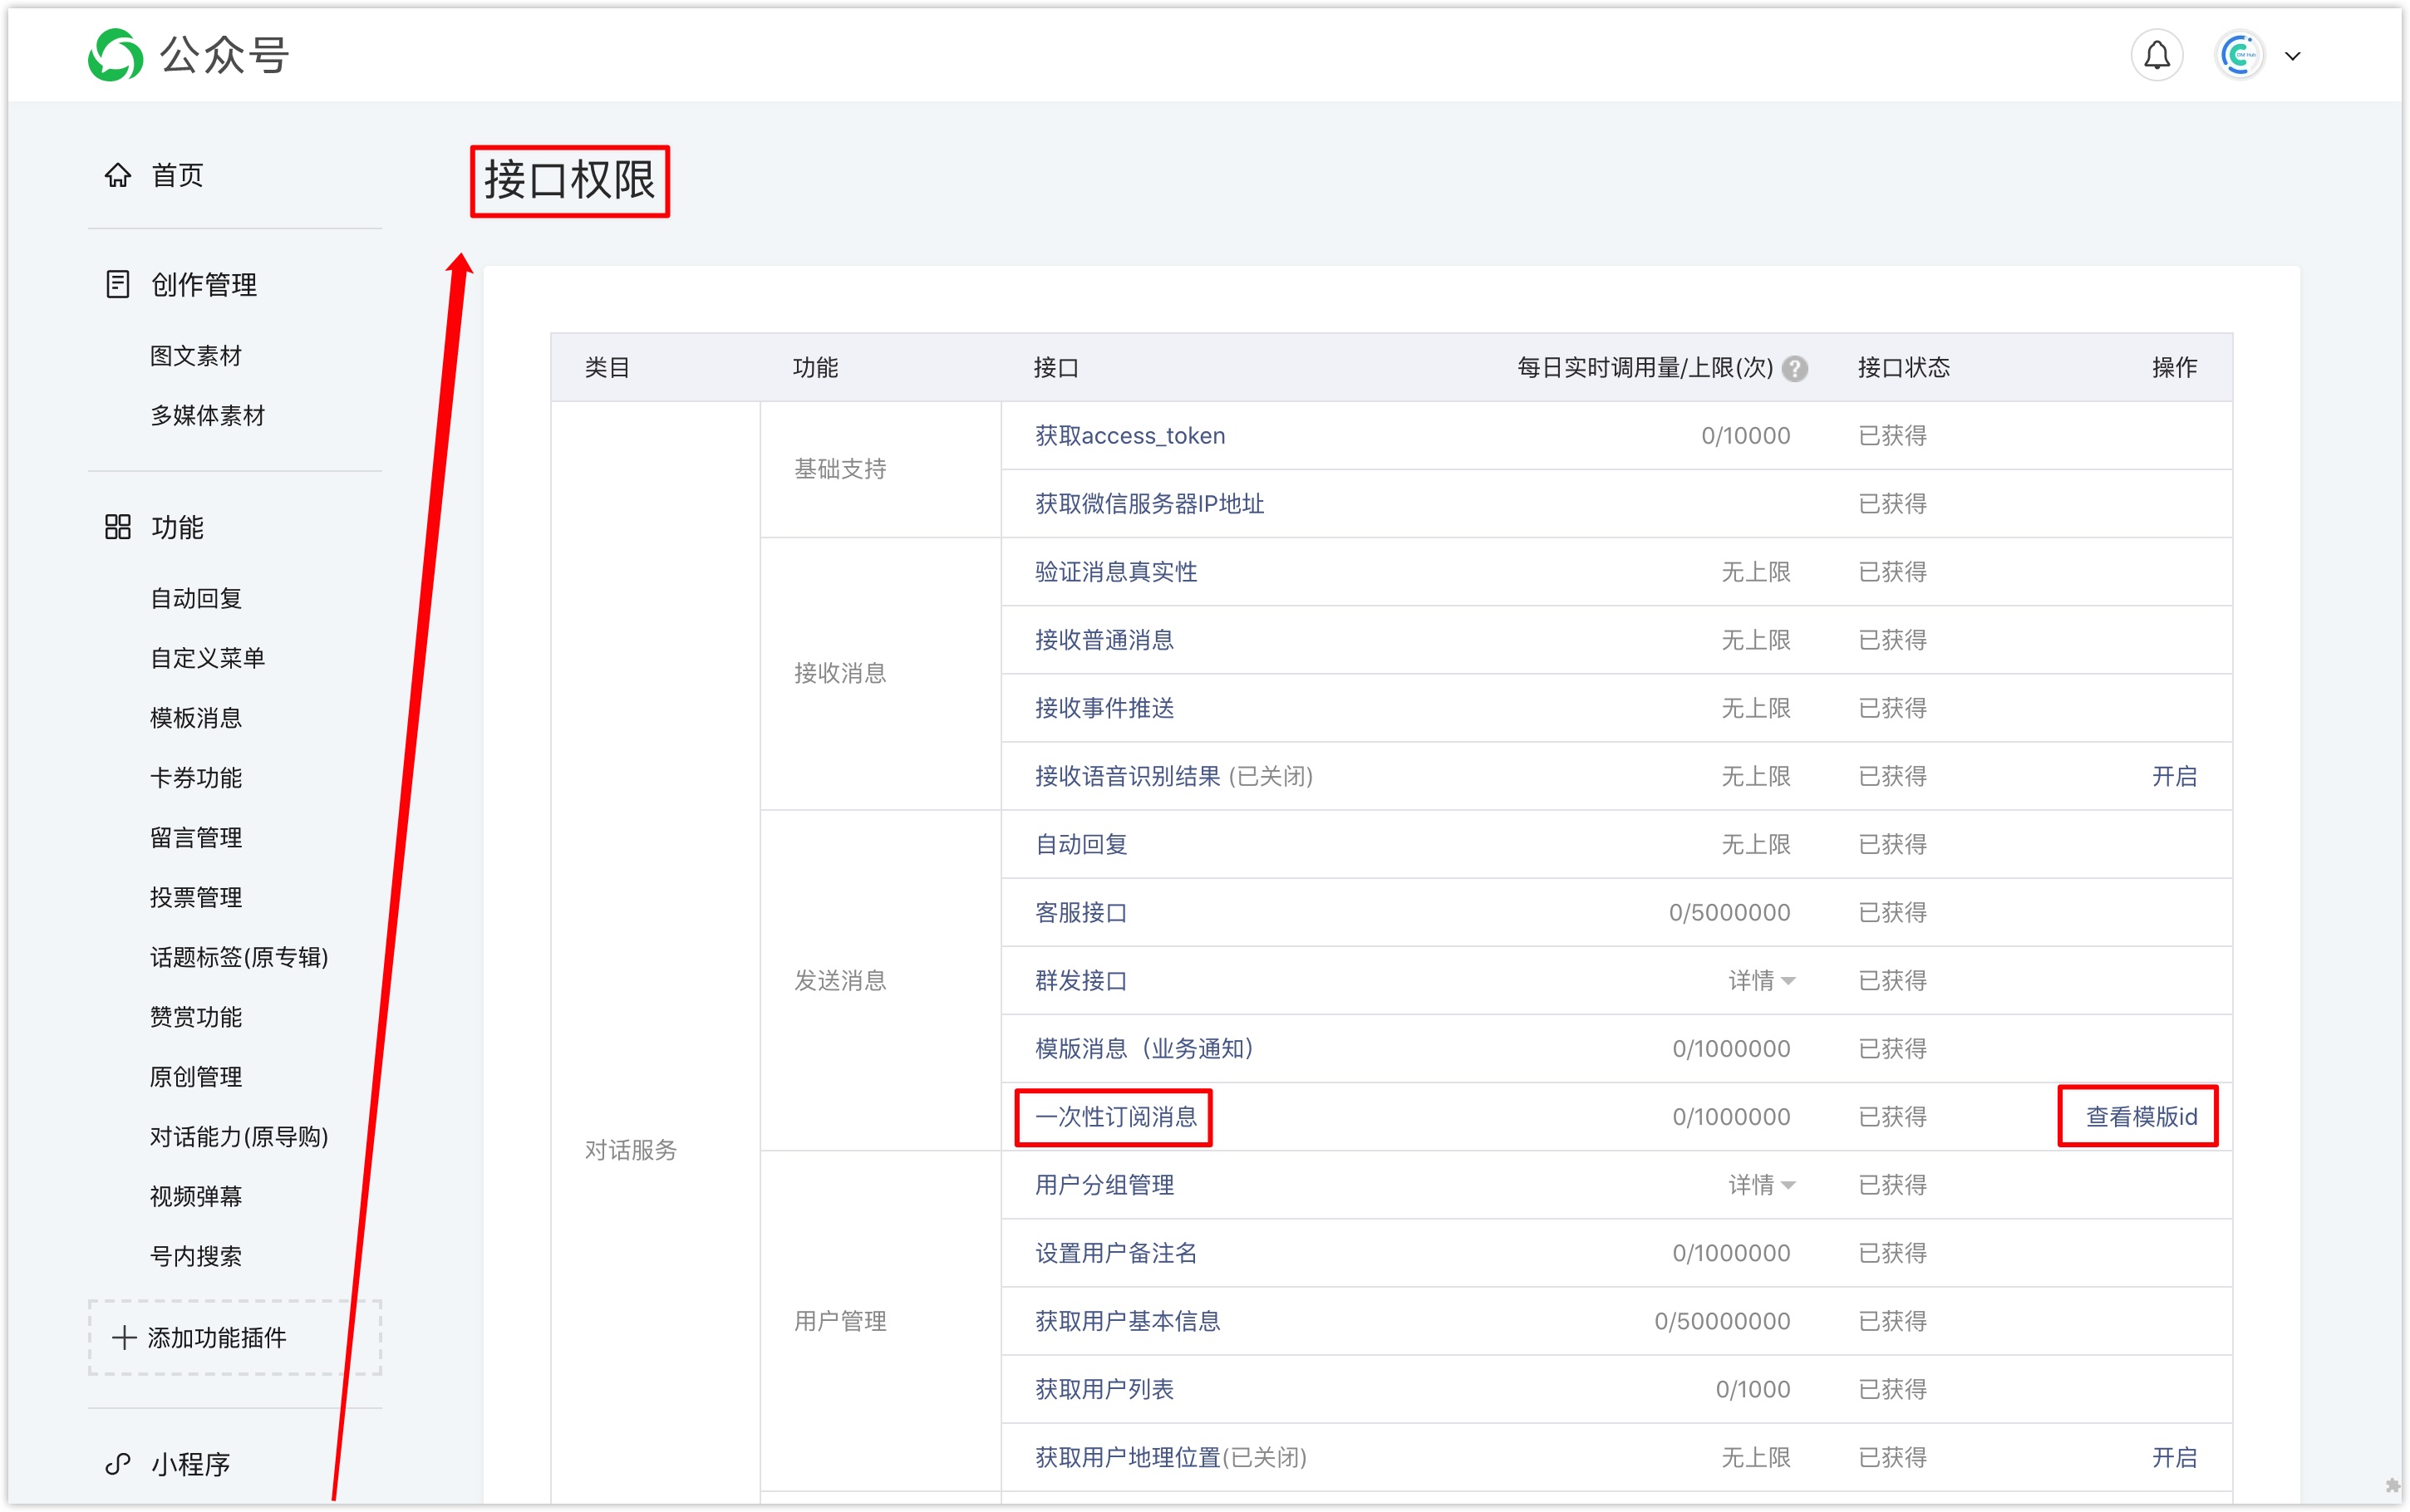This screenshot has width=2410, height=1512.
Task: Expand the account dropdown arrow
Action: click(2293, 56)
